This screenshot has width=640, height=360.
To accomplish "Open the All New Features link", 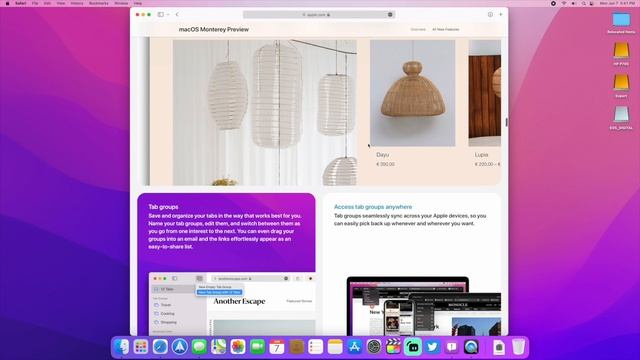I will [446, 29].
